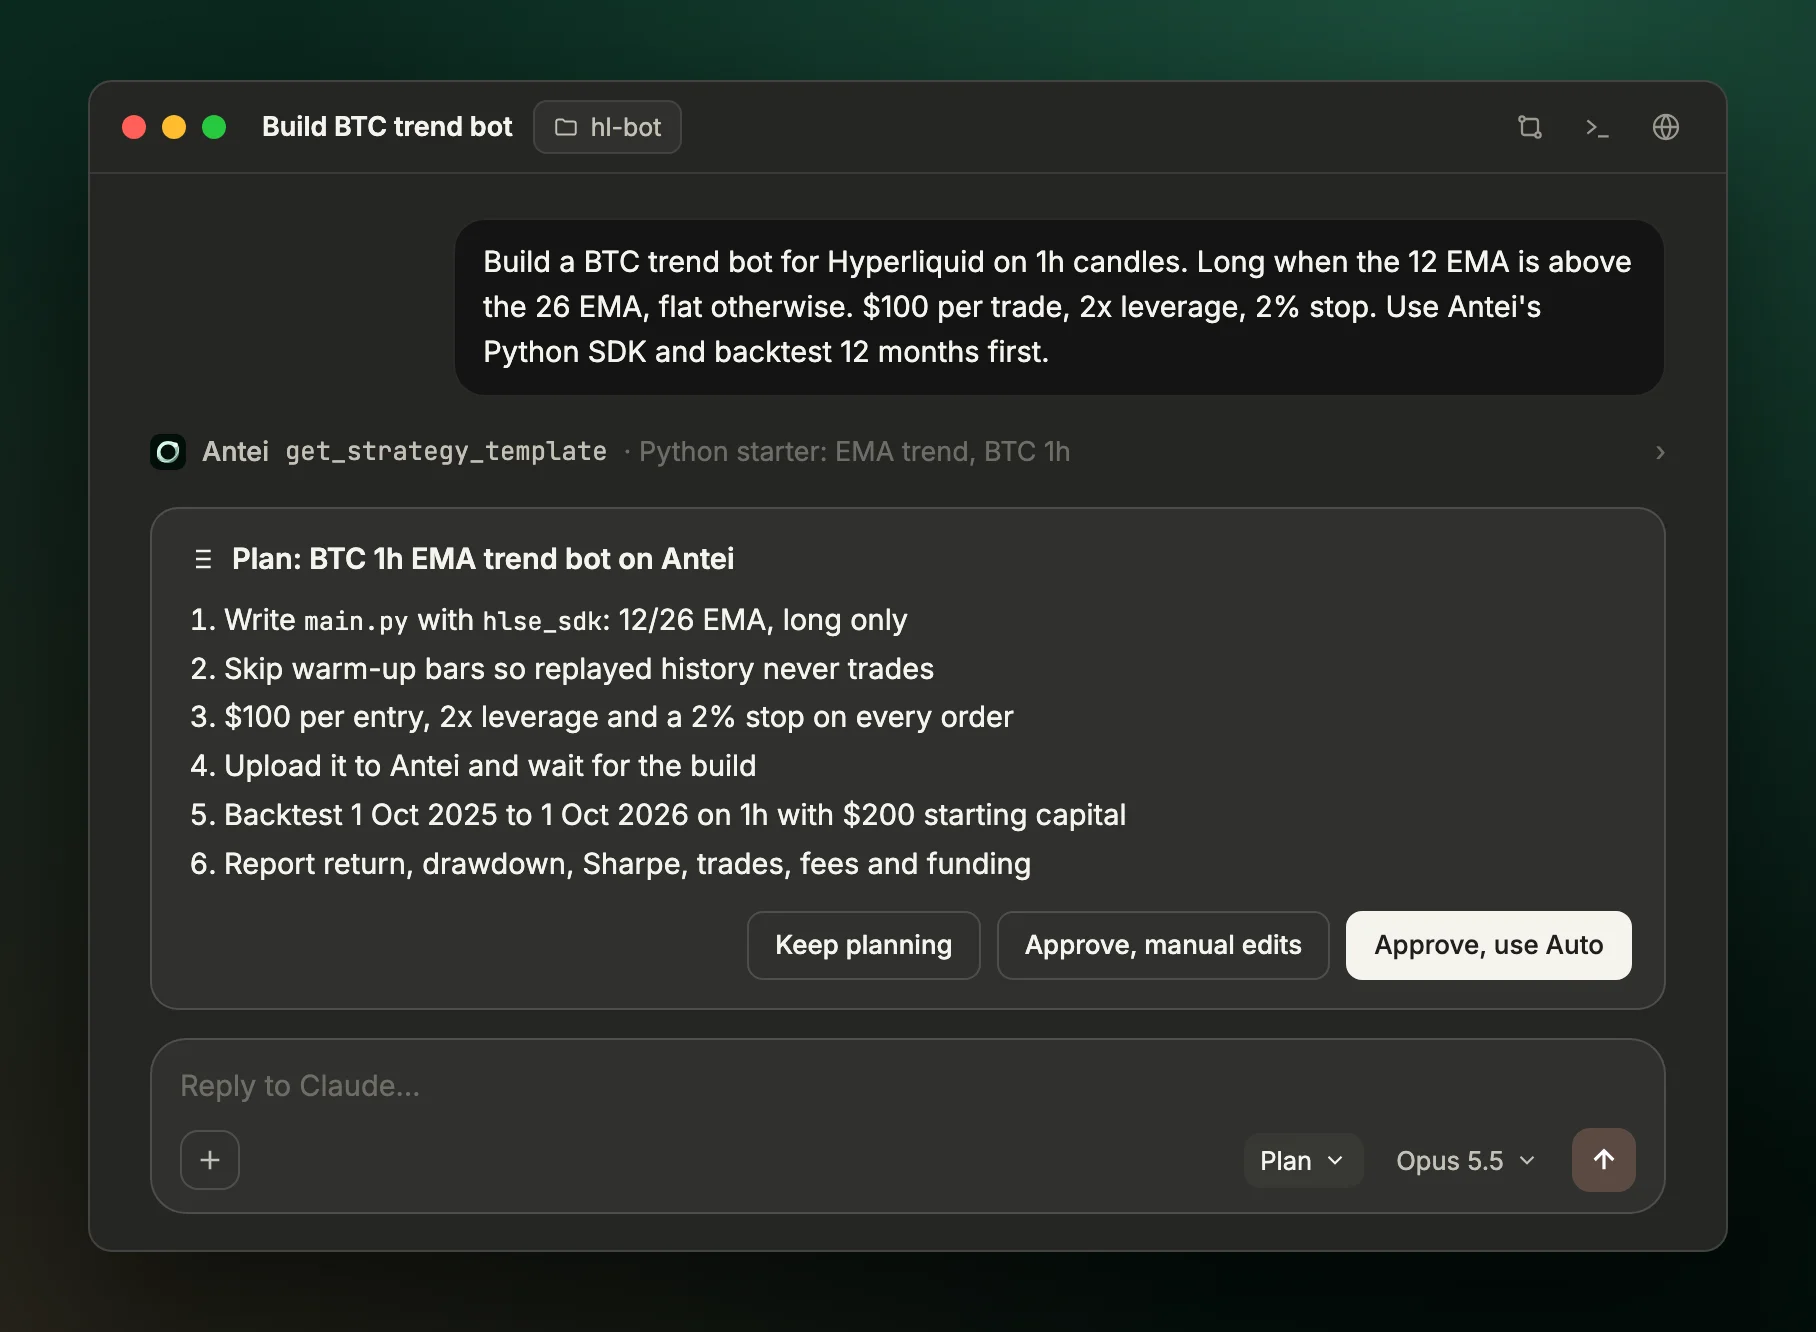Image resolution: width=1816 pixels, height=1332 pixels.
Task: Click plan step '$100 per entry, 2x leverage'
Action: (602, 717)
